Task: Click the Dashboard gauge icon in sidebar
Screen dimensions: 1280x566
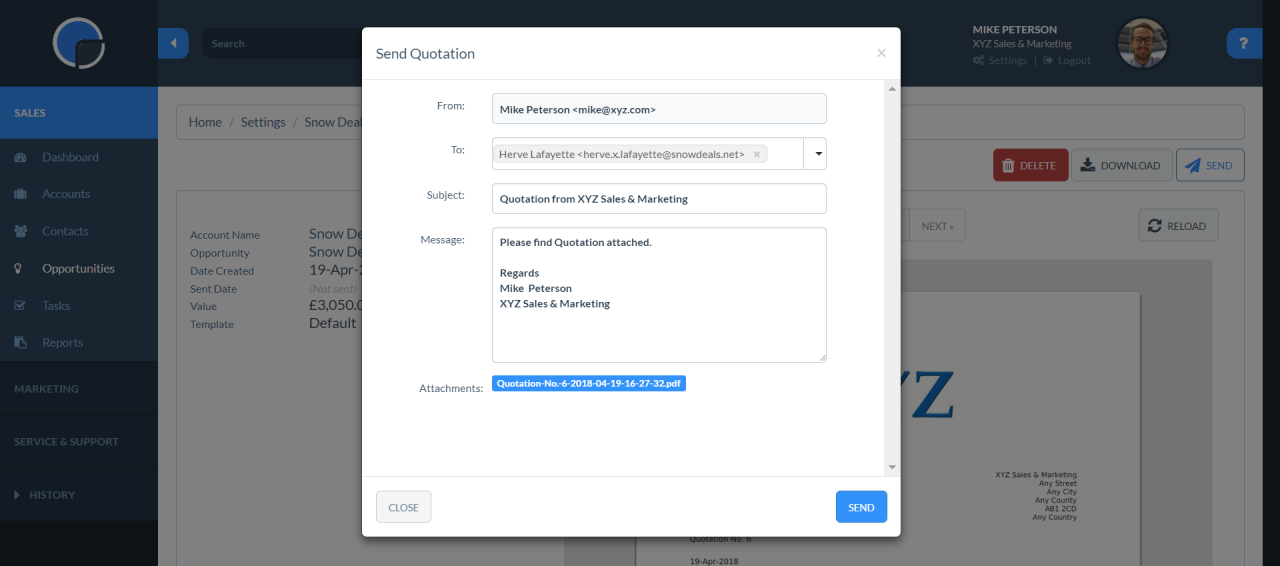Action: pyautogui.click(x=20, y=157)
